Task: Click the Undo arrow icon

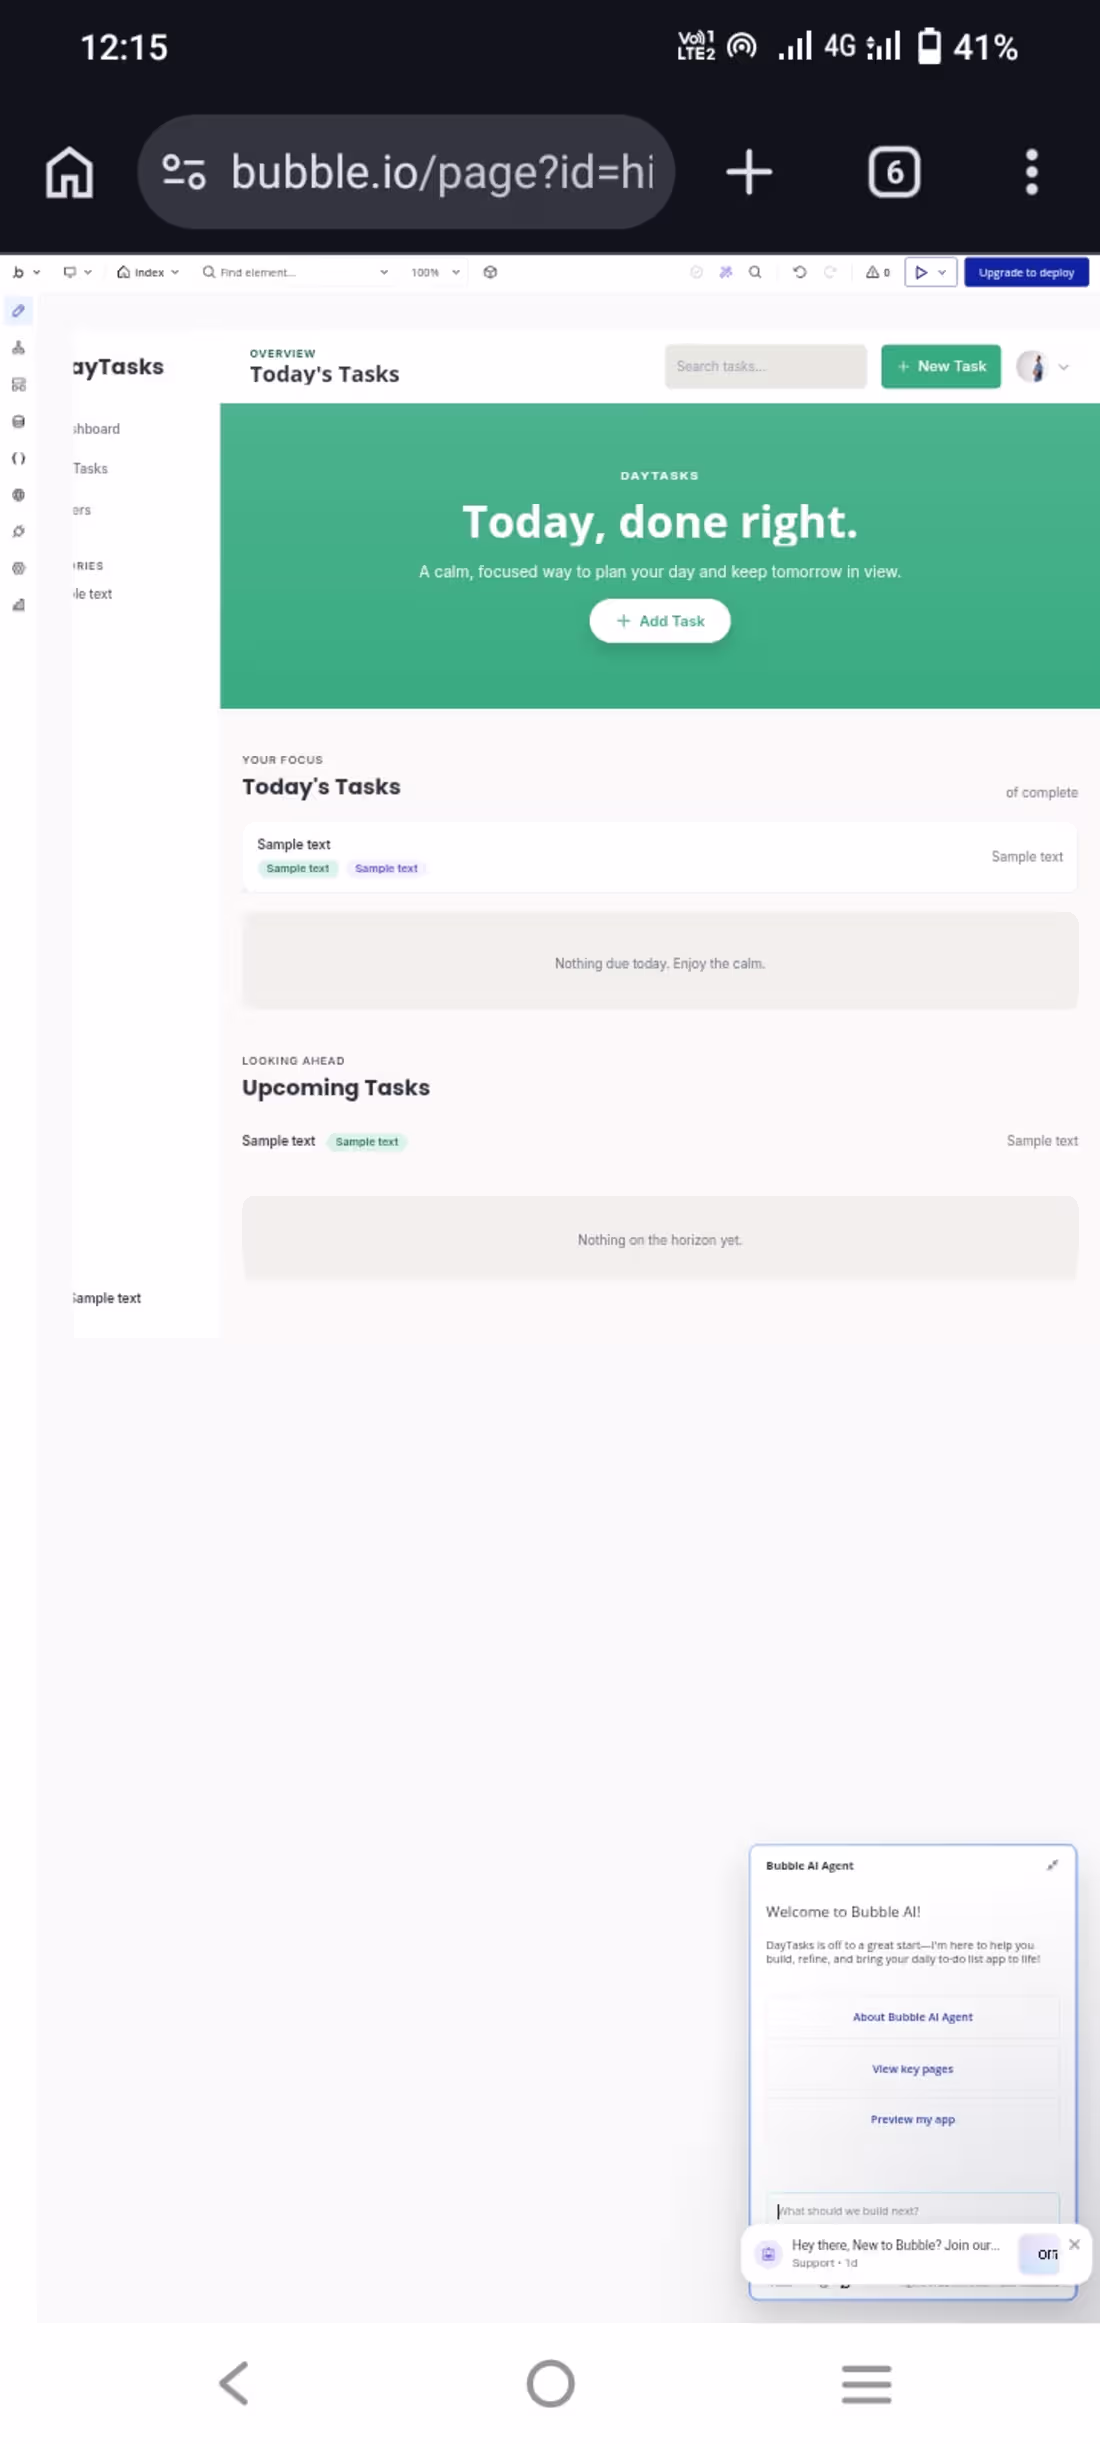Action: [799, 272]
